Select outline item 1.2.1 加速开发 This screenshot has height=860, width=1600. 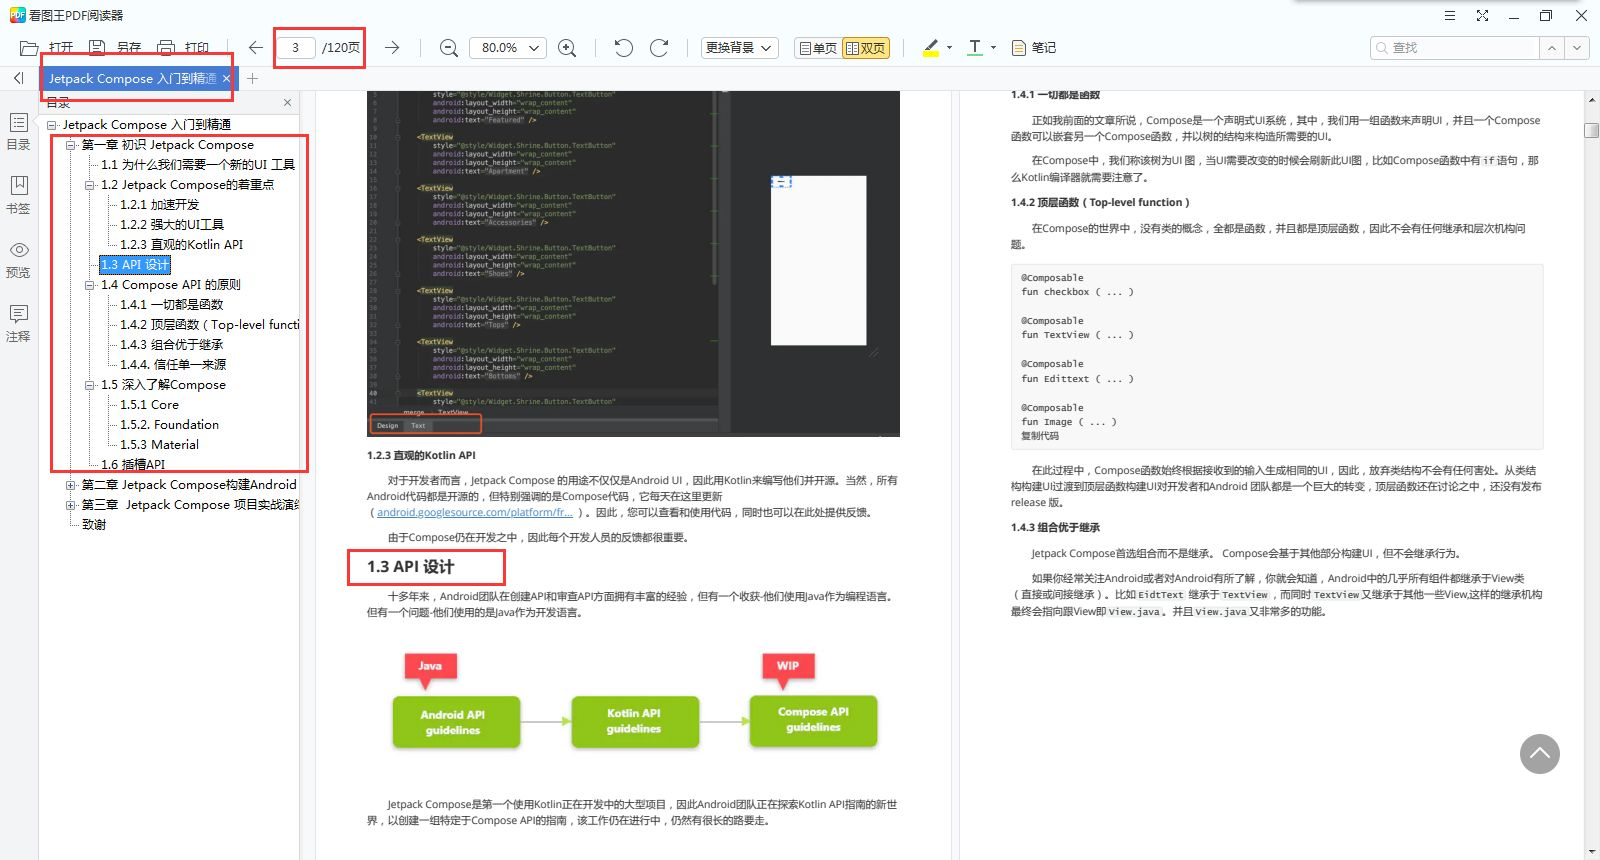pyautogui.click(x=159, y=205)
